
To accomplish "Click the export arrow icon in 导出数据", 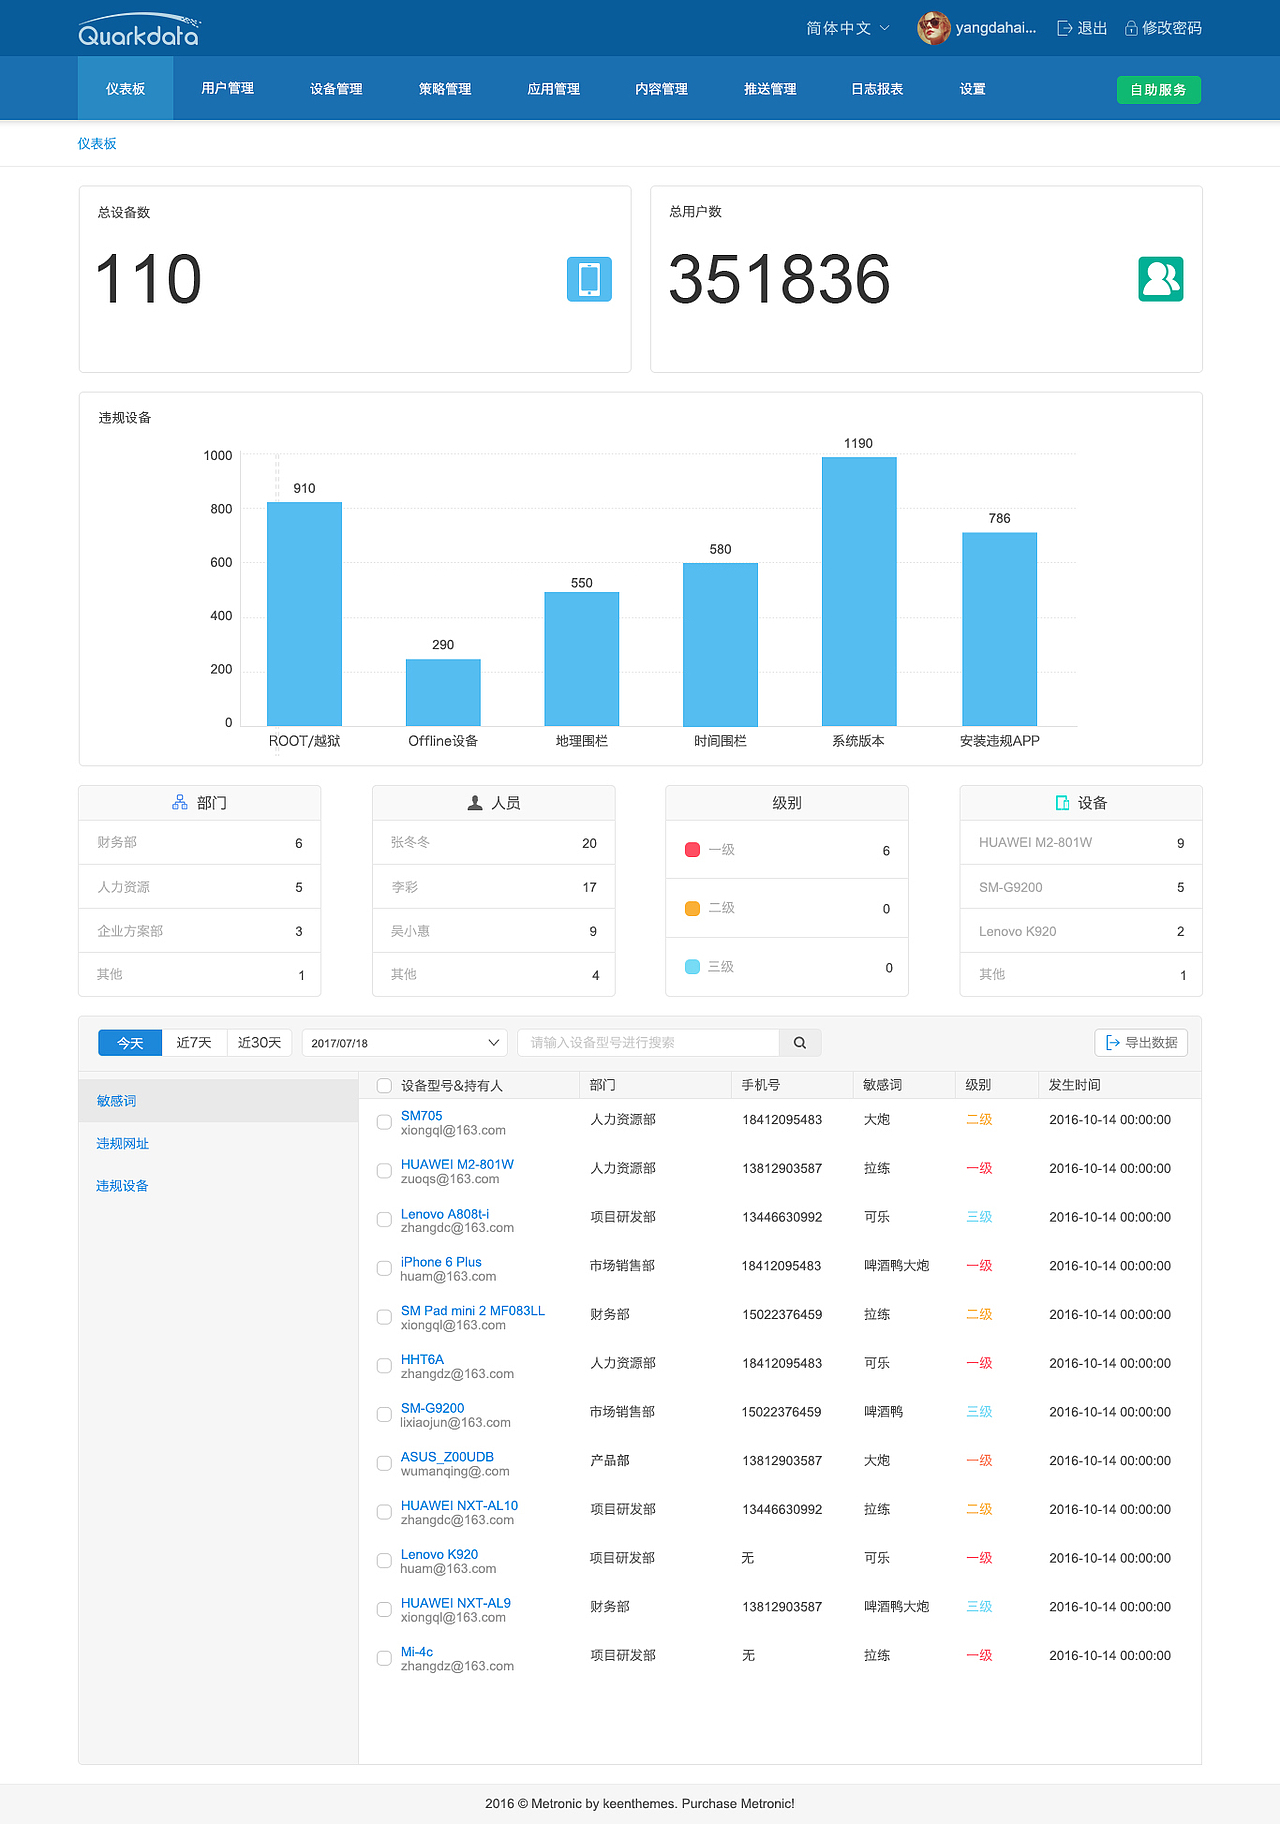I will pyautogui.click(x=1112, y=1043).
